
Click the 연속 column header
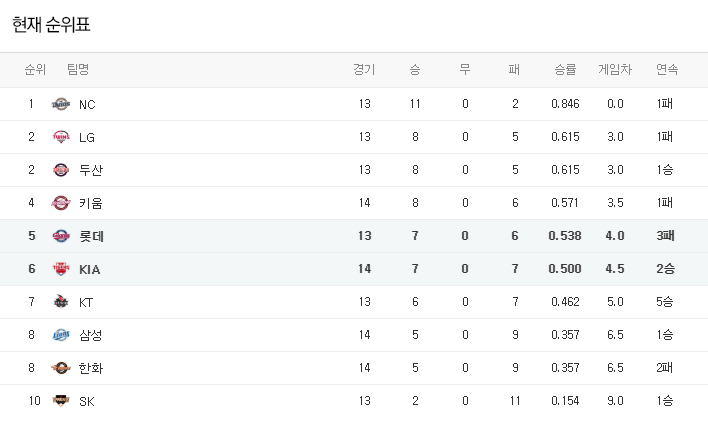pos(666,70)
